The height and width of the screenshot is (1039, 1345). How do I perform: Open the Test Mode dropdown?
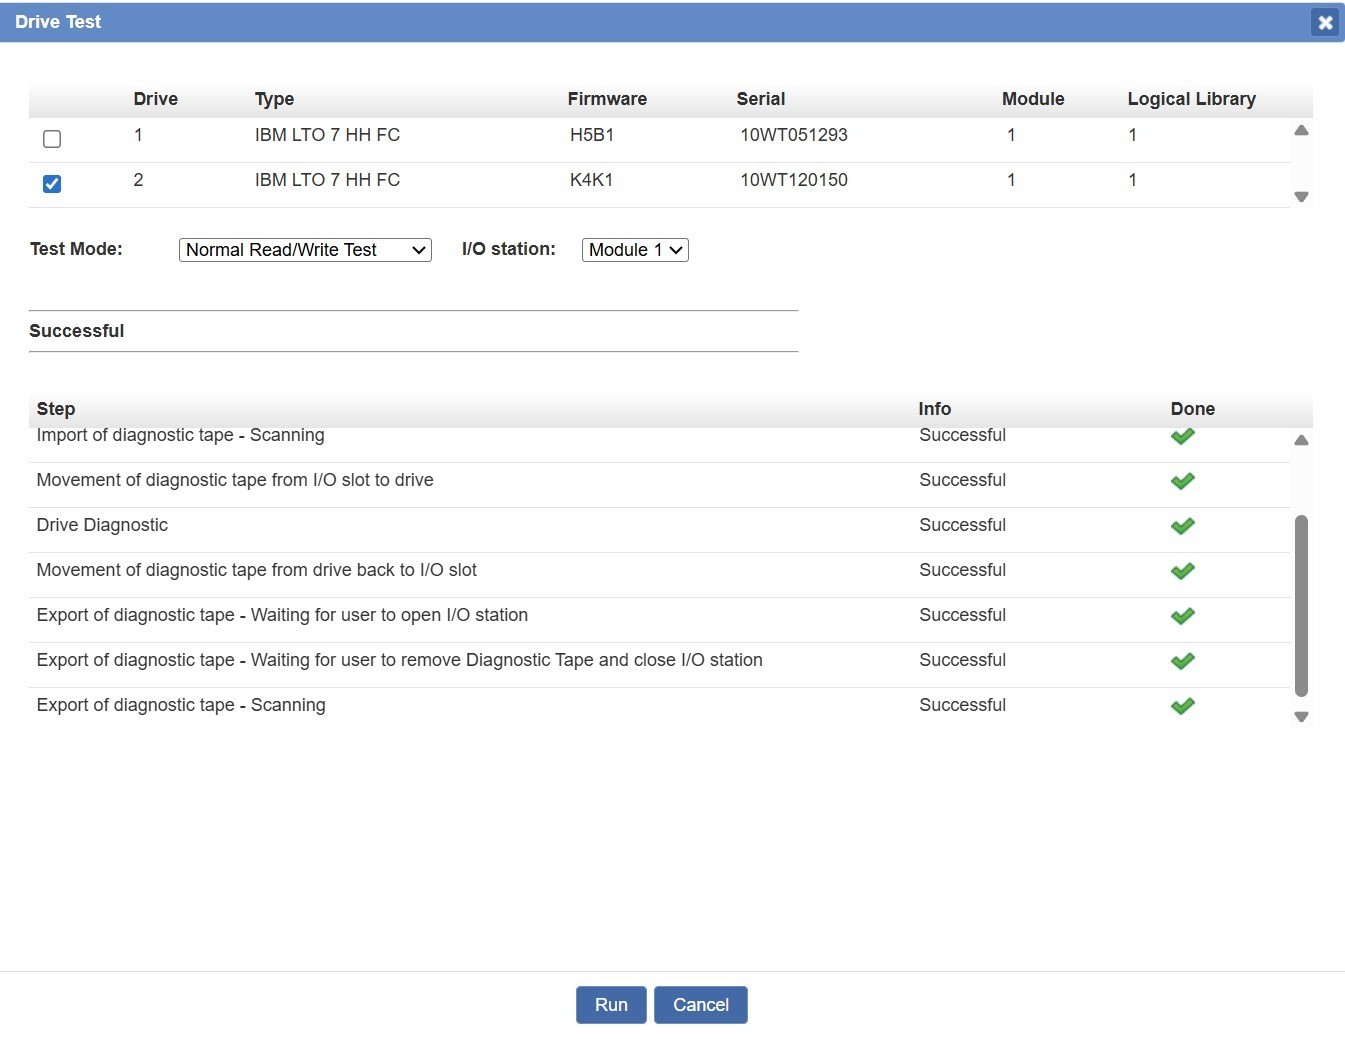click(x=305, y=250)
